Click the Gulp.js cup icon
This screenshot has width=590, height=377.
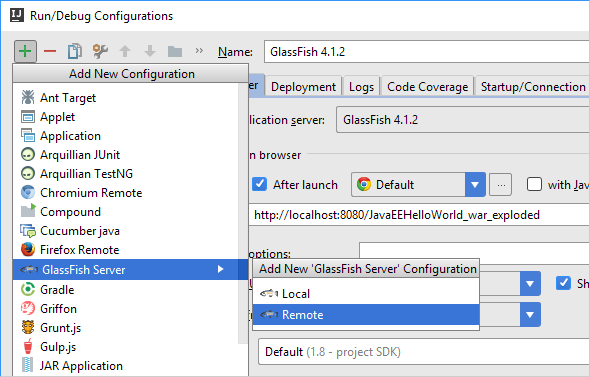point(28,346)
